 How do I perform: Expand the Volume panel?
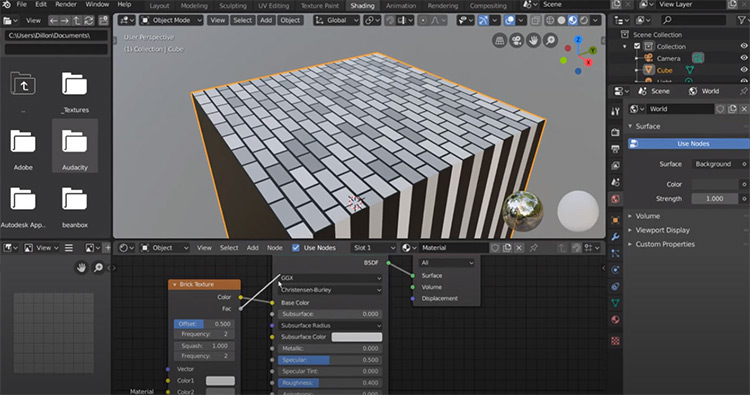pyautogui.click(x=630, y=216)
